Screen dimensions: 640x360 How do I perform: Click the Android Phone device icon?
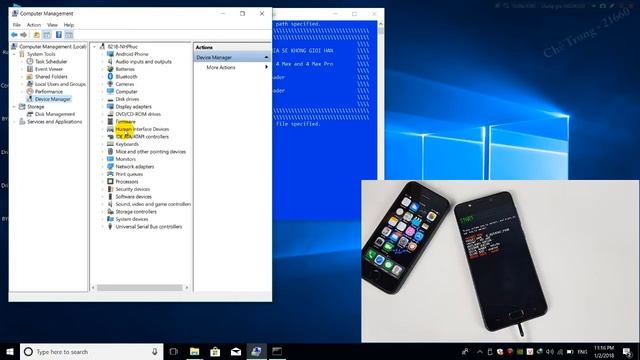110,54
